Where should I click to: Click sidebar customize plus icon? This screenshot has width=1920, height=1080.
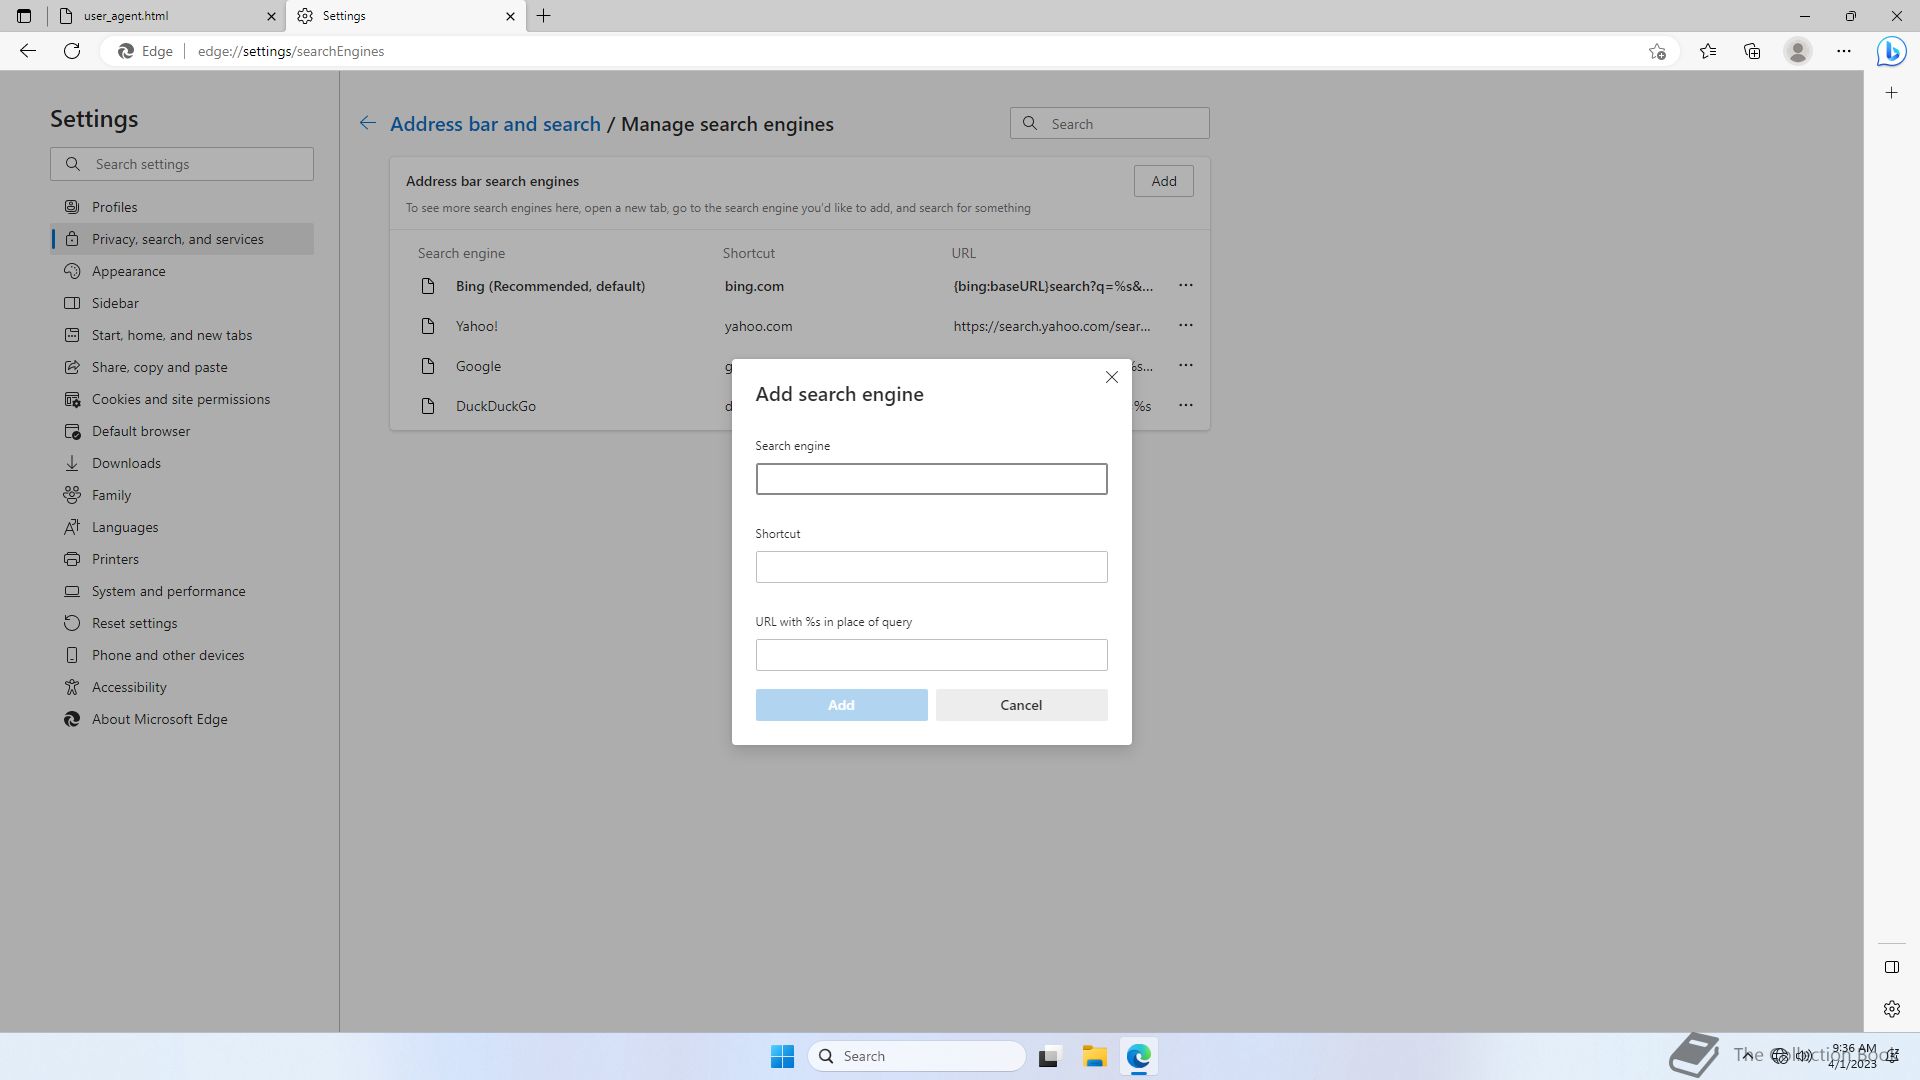point(1891,93)
